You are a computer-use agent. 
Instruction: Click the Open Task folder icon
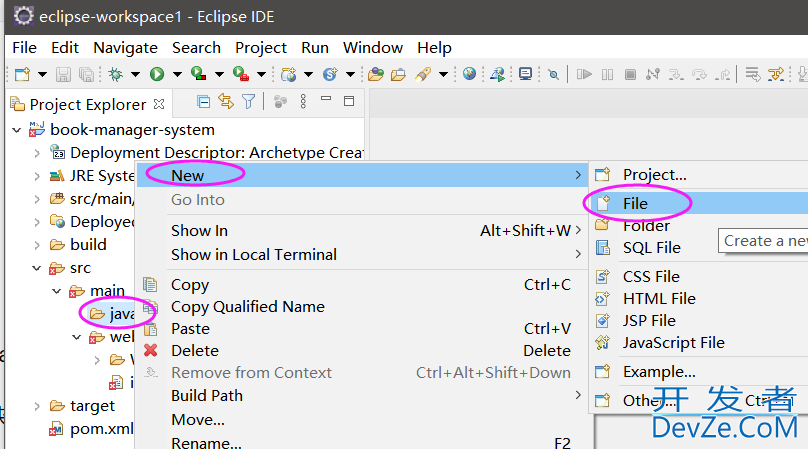click(398, 75)
